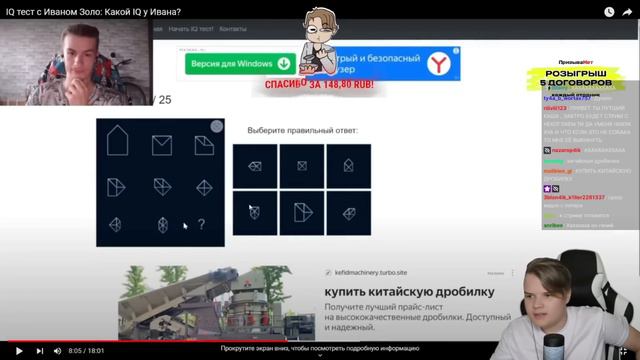Click the house-shaped figure in puzzle grid

click(x=118, y=140)
